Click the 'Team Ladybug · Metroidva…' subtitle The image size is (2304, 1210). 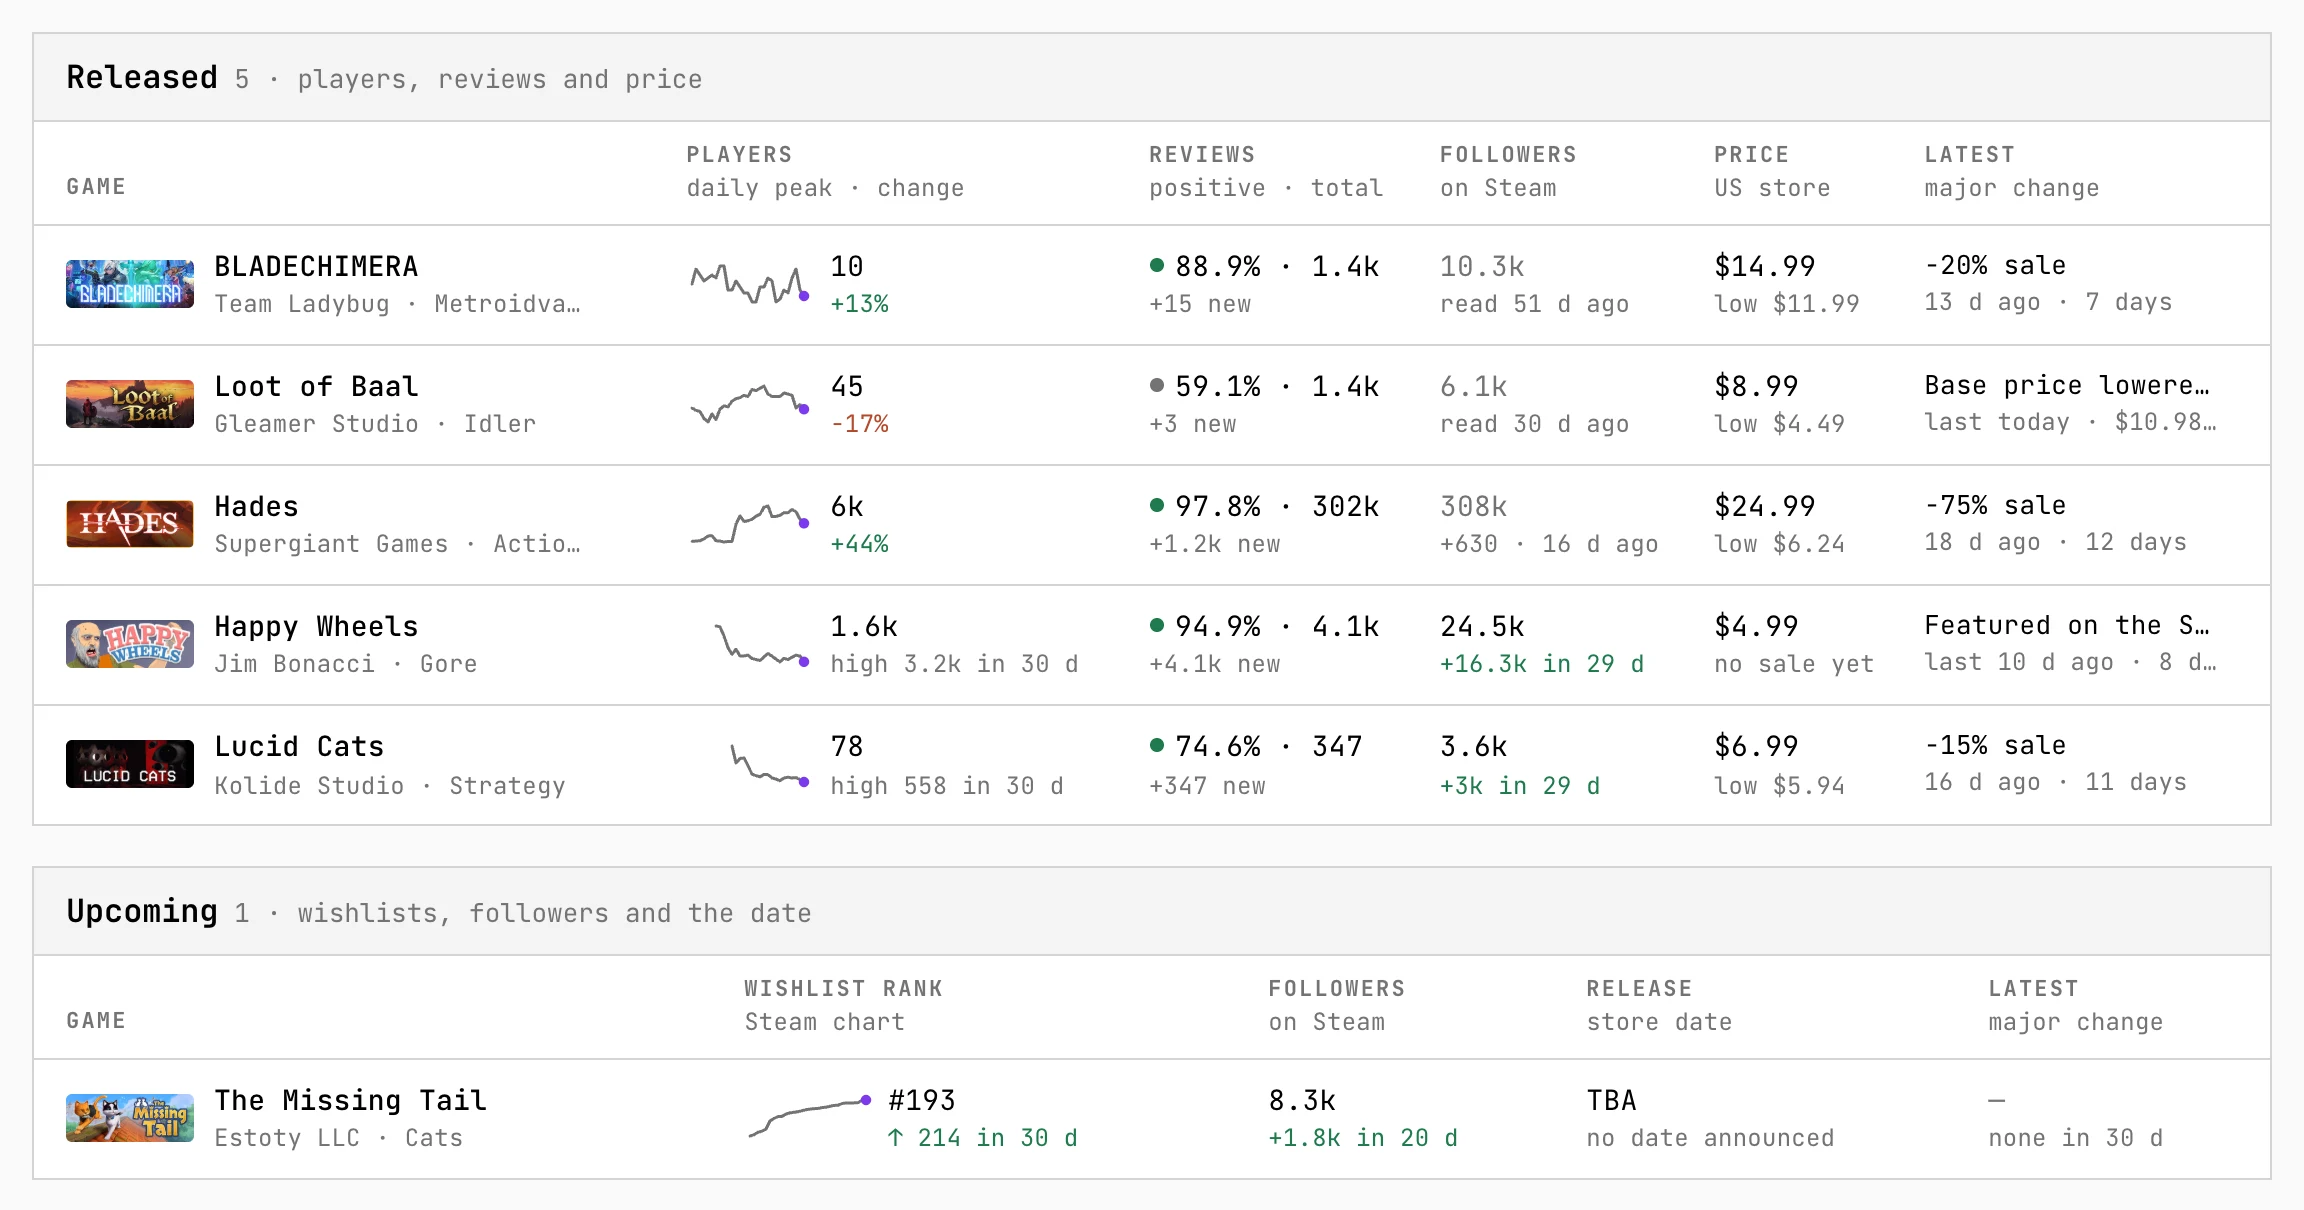tap(397, 304)
